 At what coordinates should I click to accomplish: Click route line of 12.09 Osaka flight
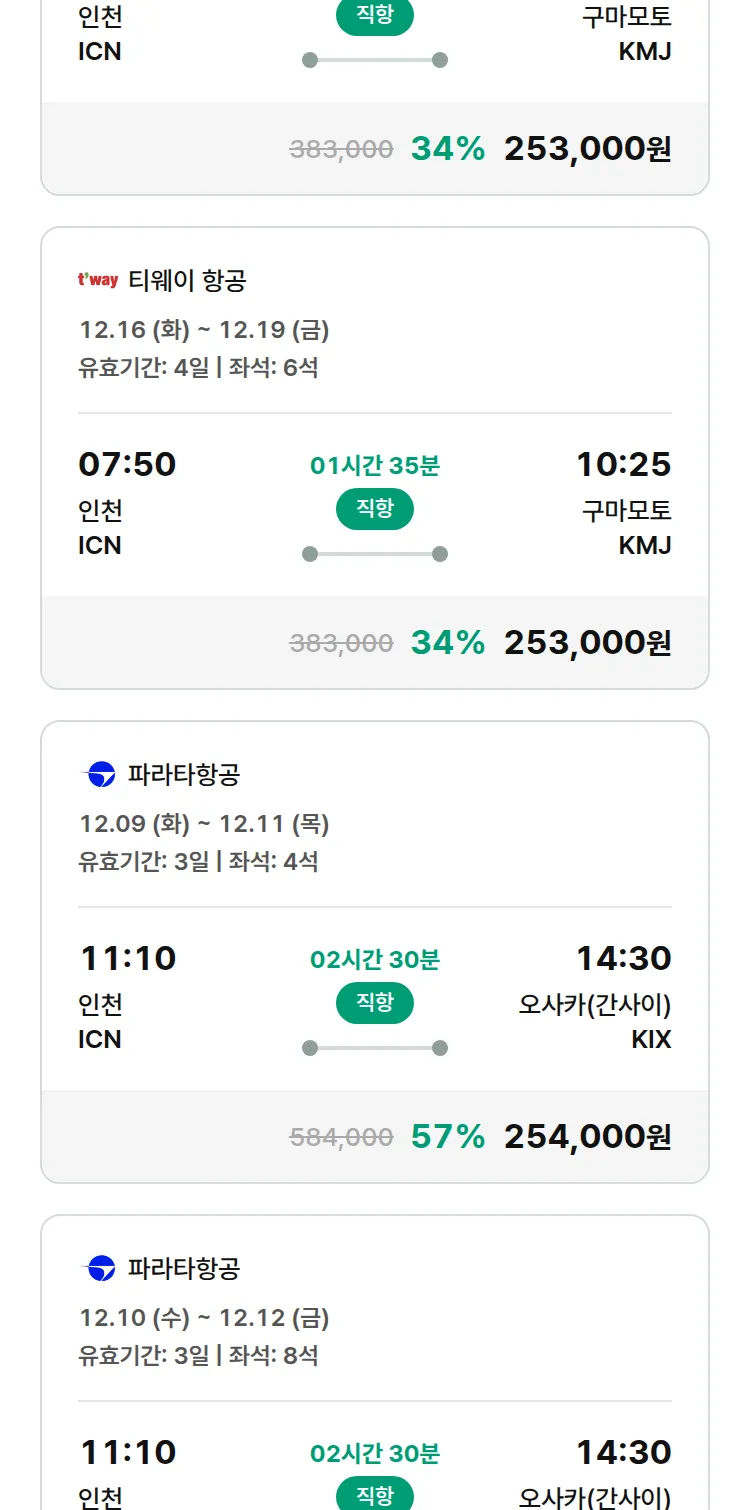[x=375, y=1048]
